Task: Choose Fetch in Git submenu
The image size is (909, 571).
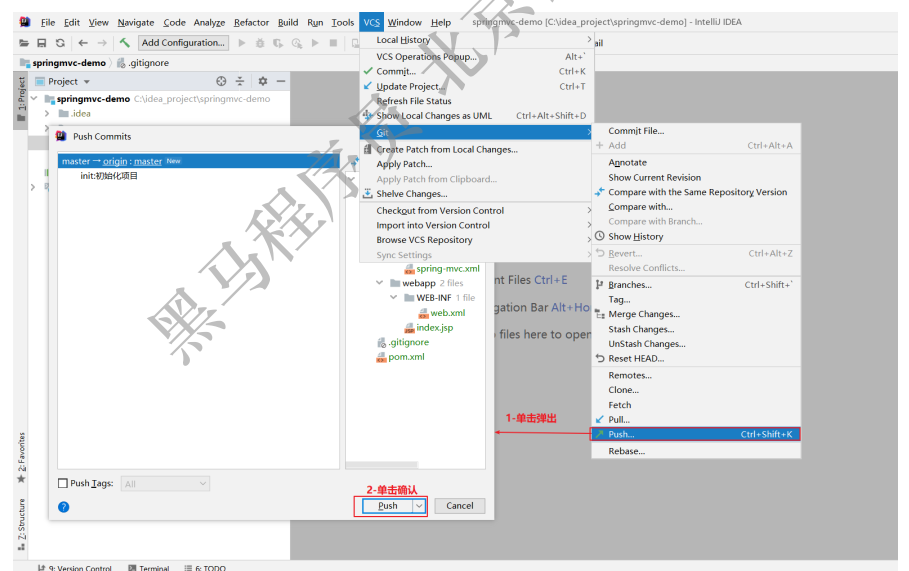Action: (696, 405)
